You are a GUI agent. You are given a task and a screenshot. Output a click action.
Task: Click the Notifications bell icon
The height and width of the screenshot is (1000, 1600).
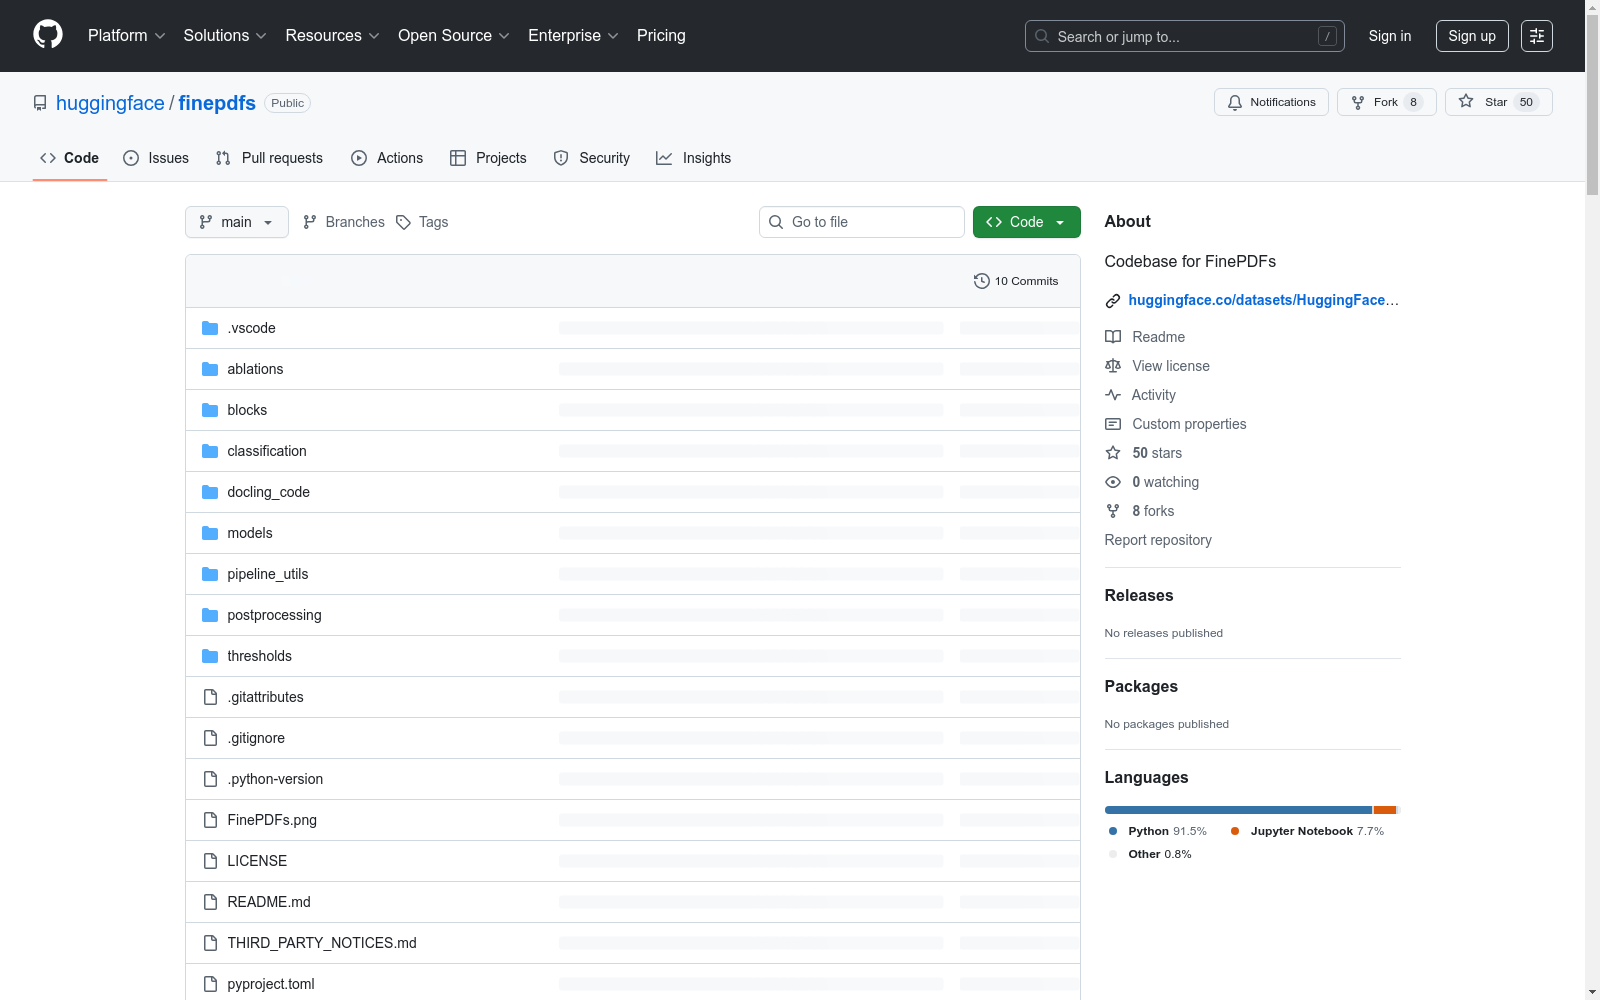(x=1235, y=102)
